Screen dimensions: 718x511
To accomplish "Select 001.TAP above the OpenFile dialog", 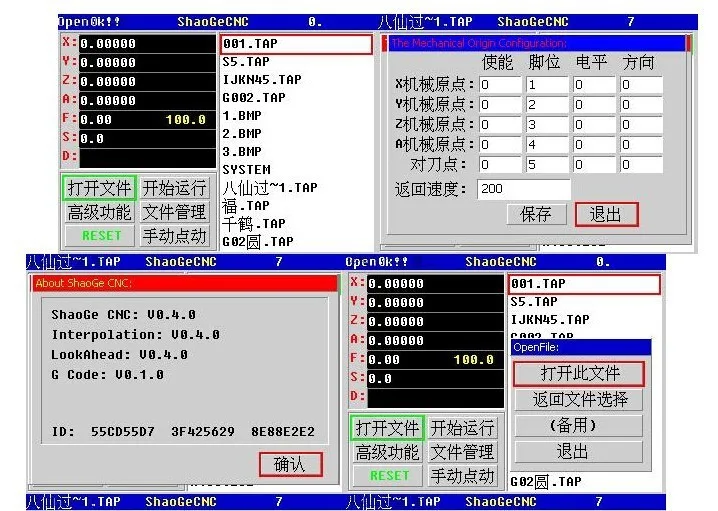I will (584, 284).
